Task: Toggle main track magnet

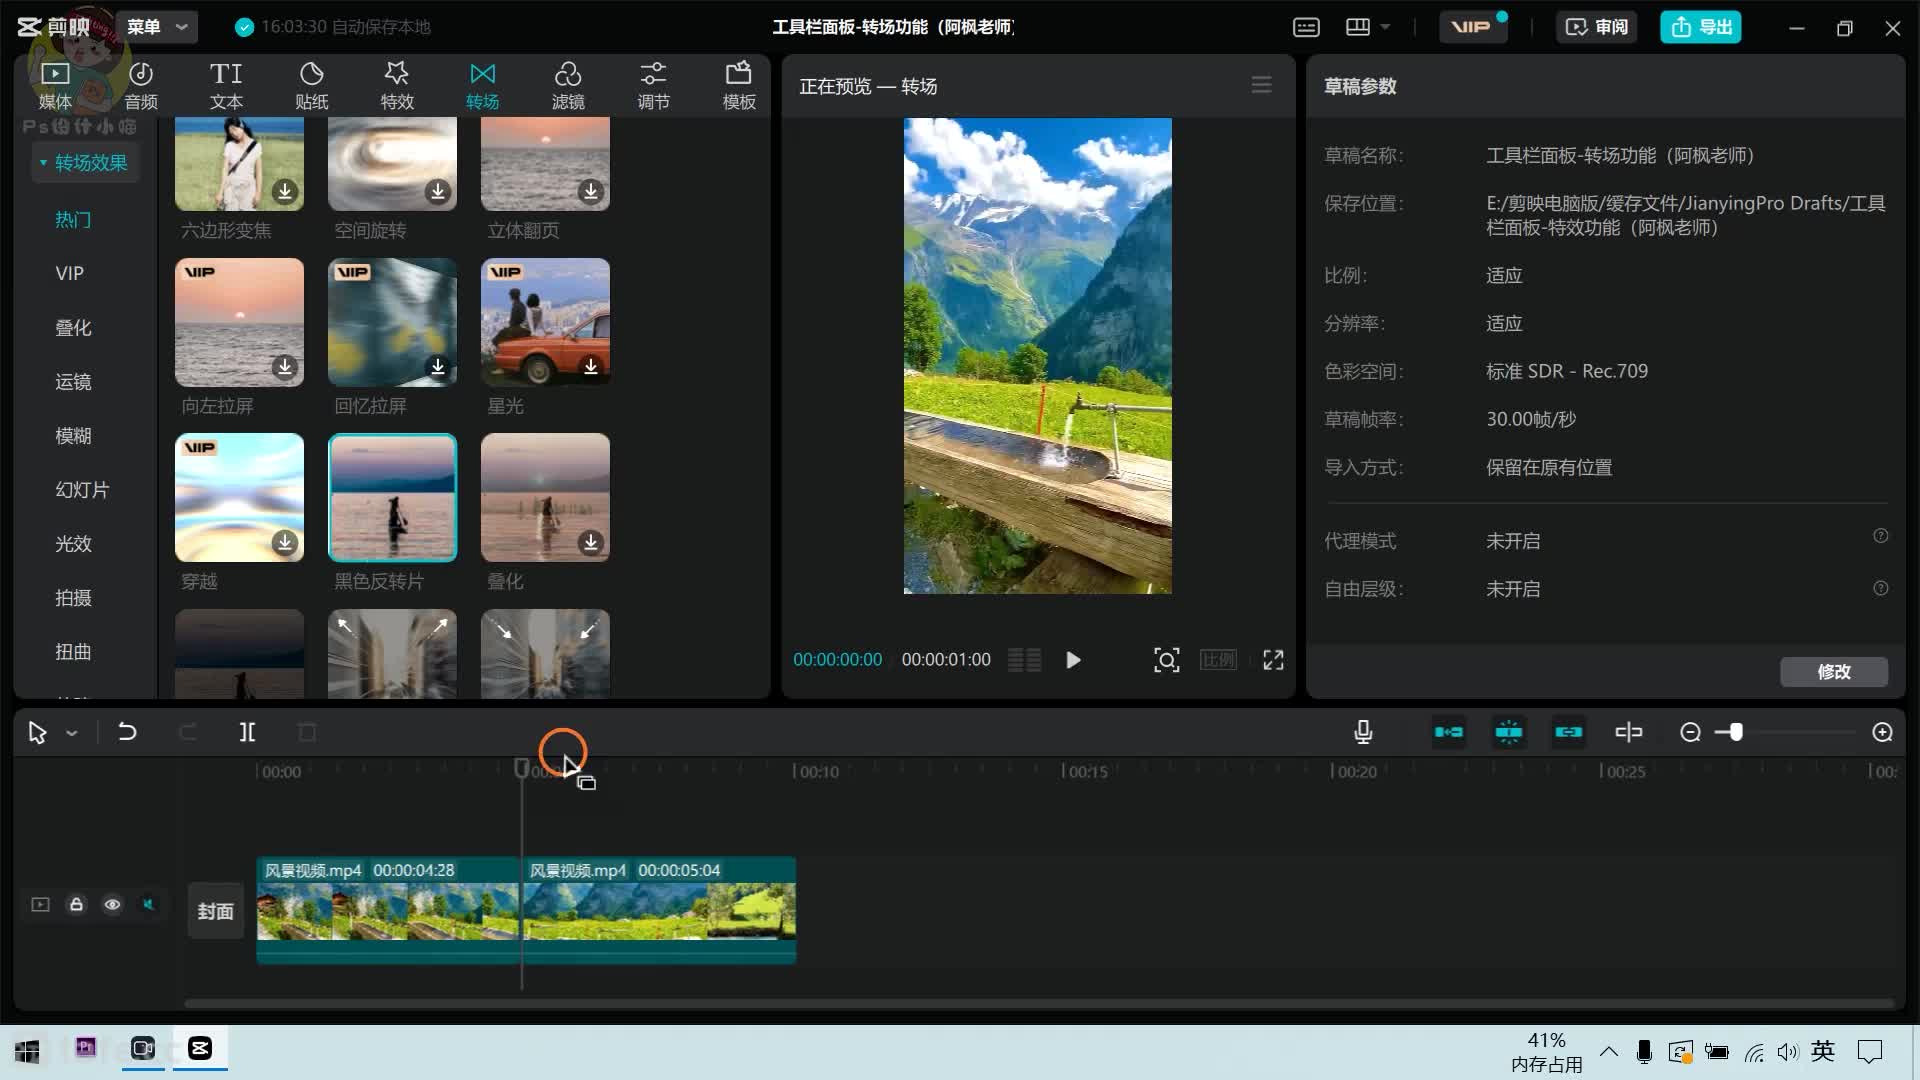Action: [x=1449, y=732]
